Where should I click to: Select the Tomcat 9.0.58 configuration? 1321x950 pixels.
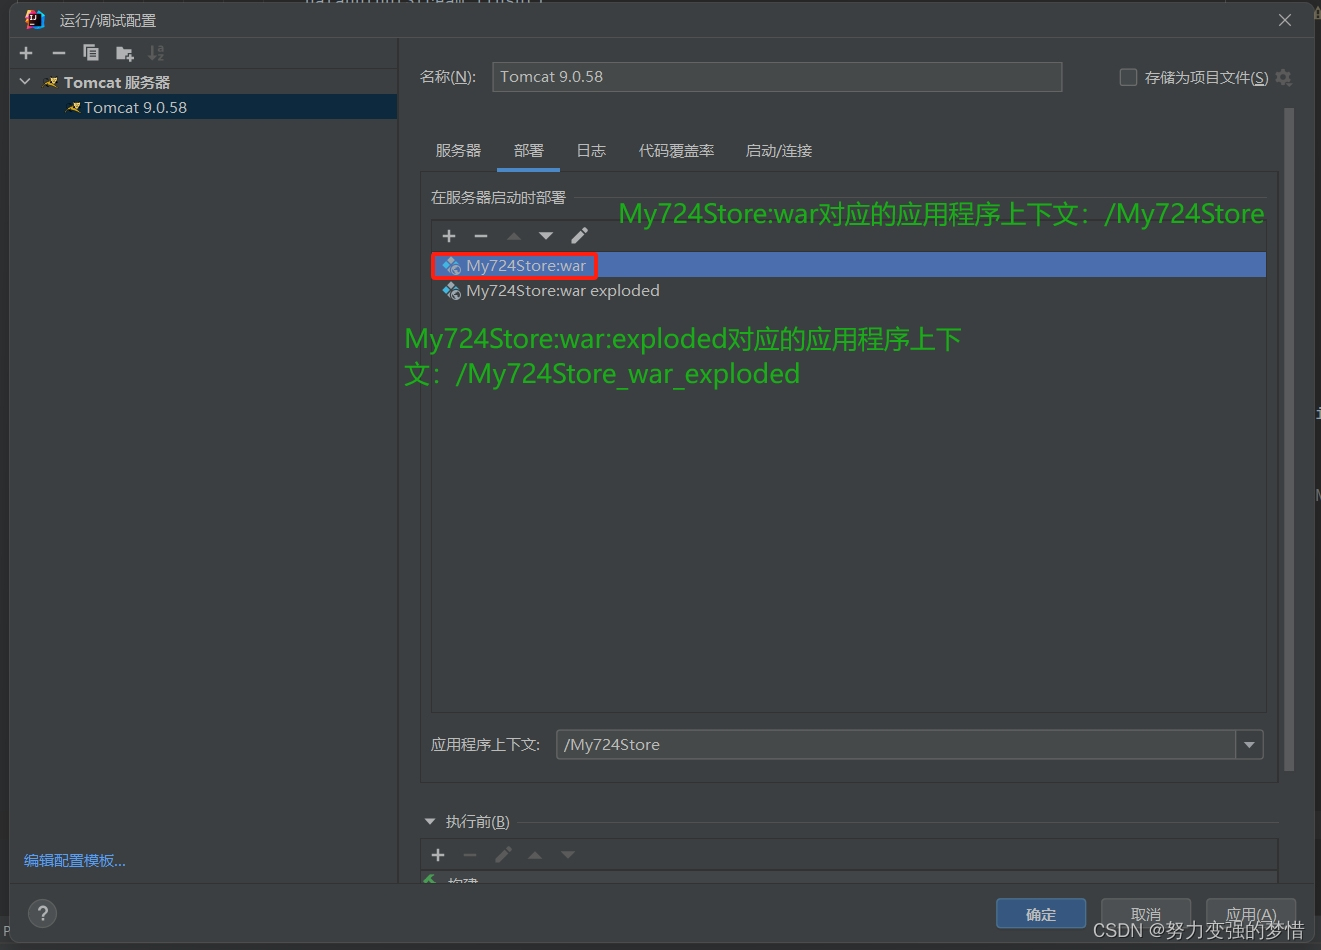tap(204, 107)
